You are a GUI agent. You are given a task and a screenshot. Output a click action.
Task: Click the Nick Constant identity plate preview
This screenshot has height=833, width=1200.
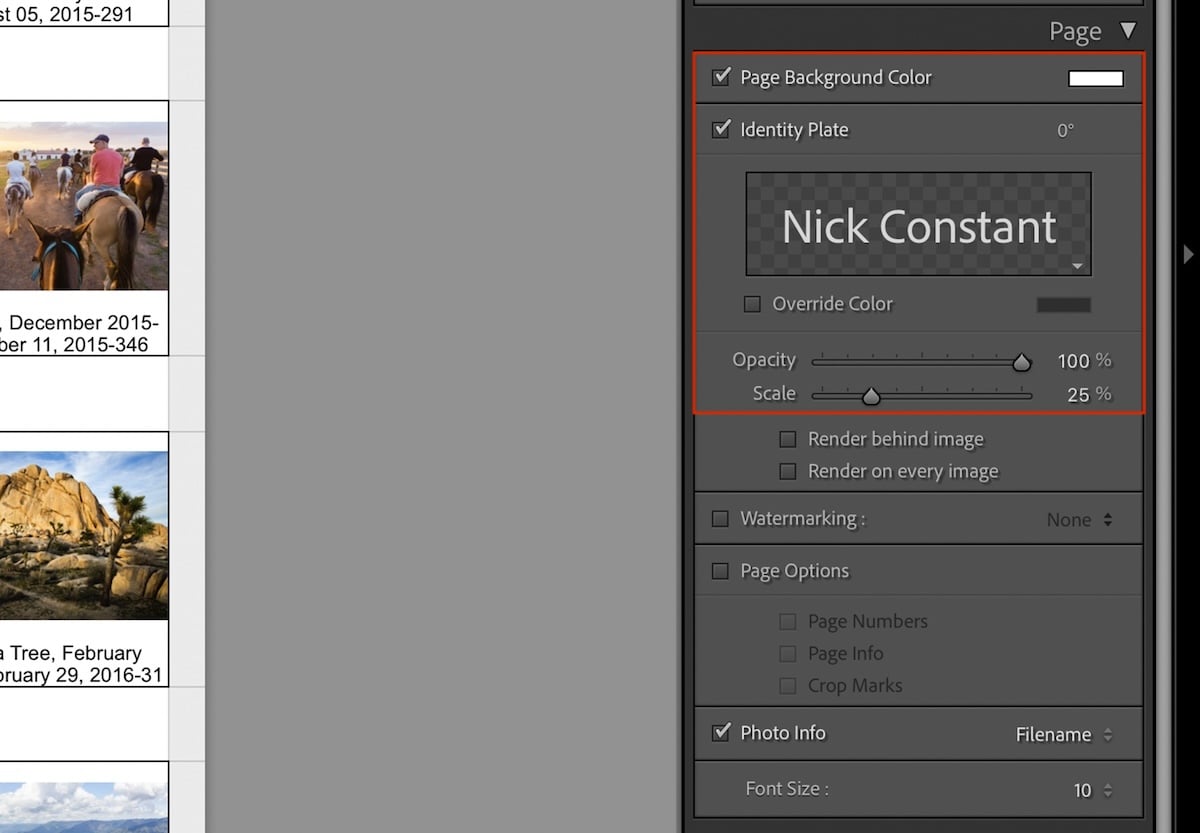click(x=918, y=223)
